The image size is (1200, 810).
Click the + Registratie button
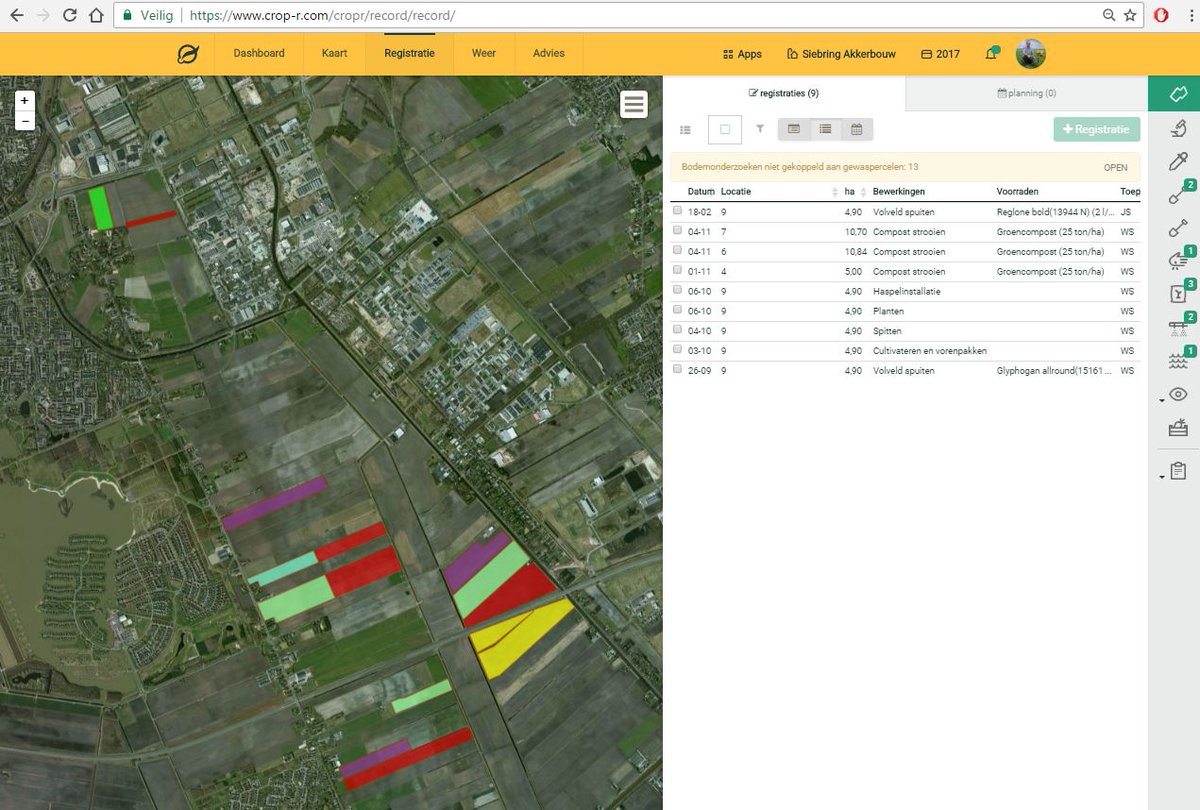(x=1096, y=129)
